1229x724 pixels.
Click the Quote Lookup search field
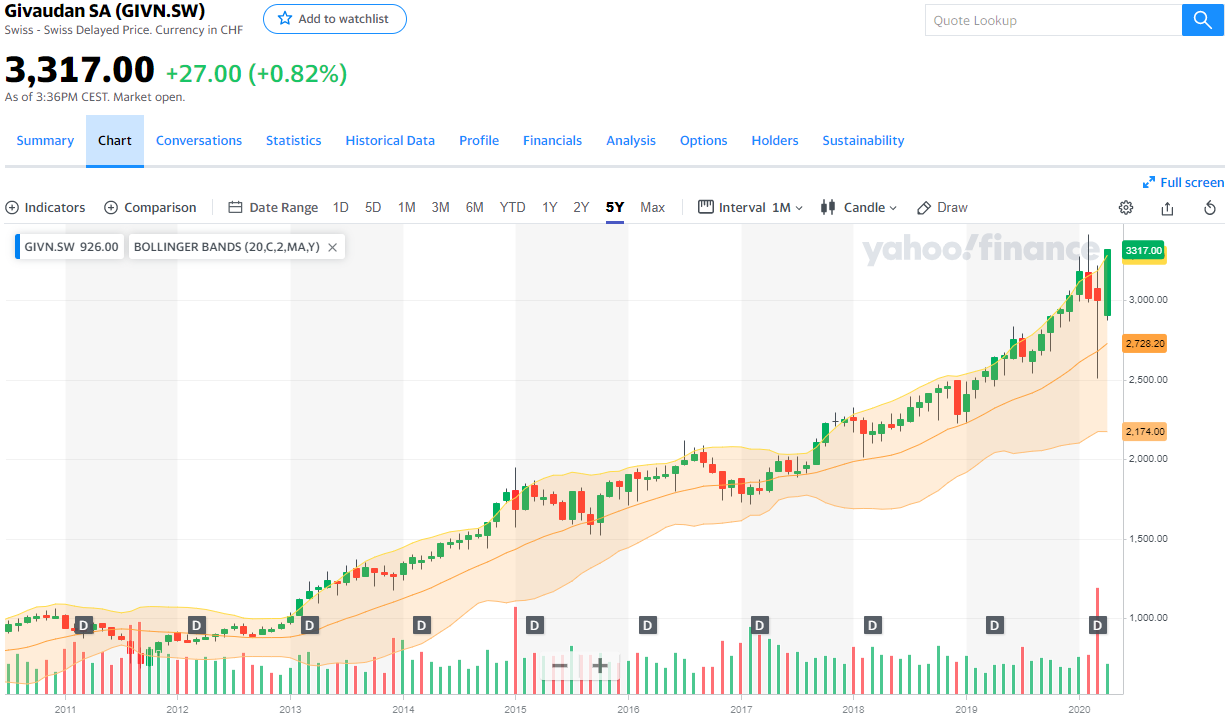pyautogui.click(x=1052, y=20)
